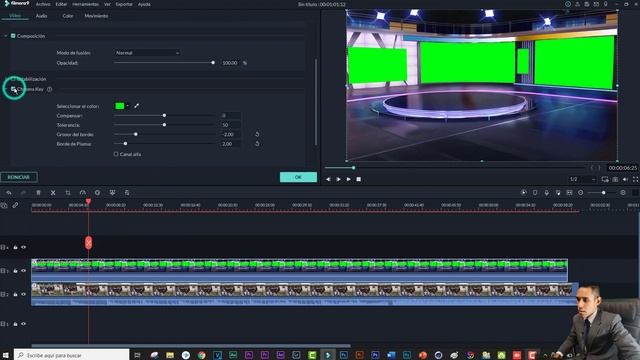Toggle the Chroma Key checkbox

[x=13, y=89]
